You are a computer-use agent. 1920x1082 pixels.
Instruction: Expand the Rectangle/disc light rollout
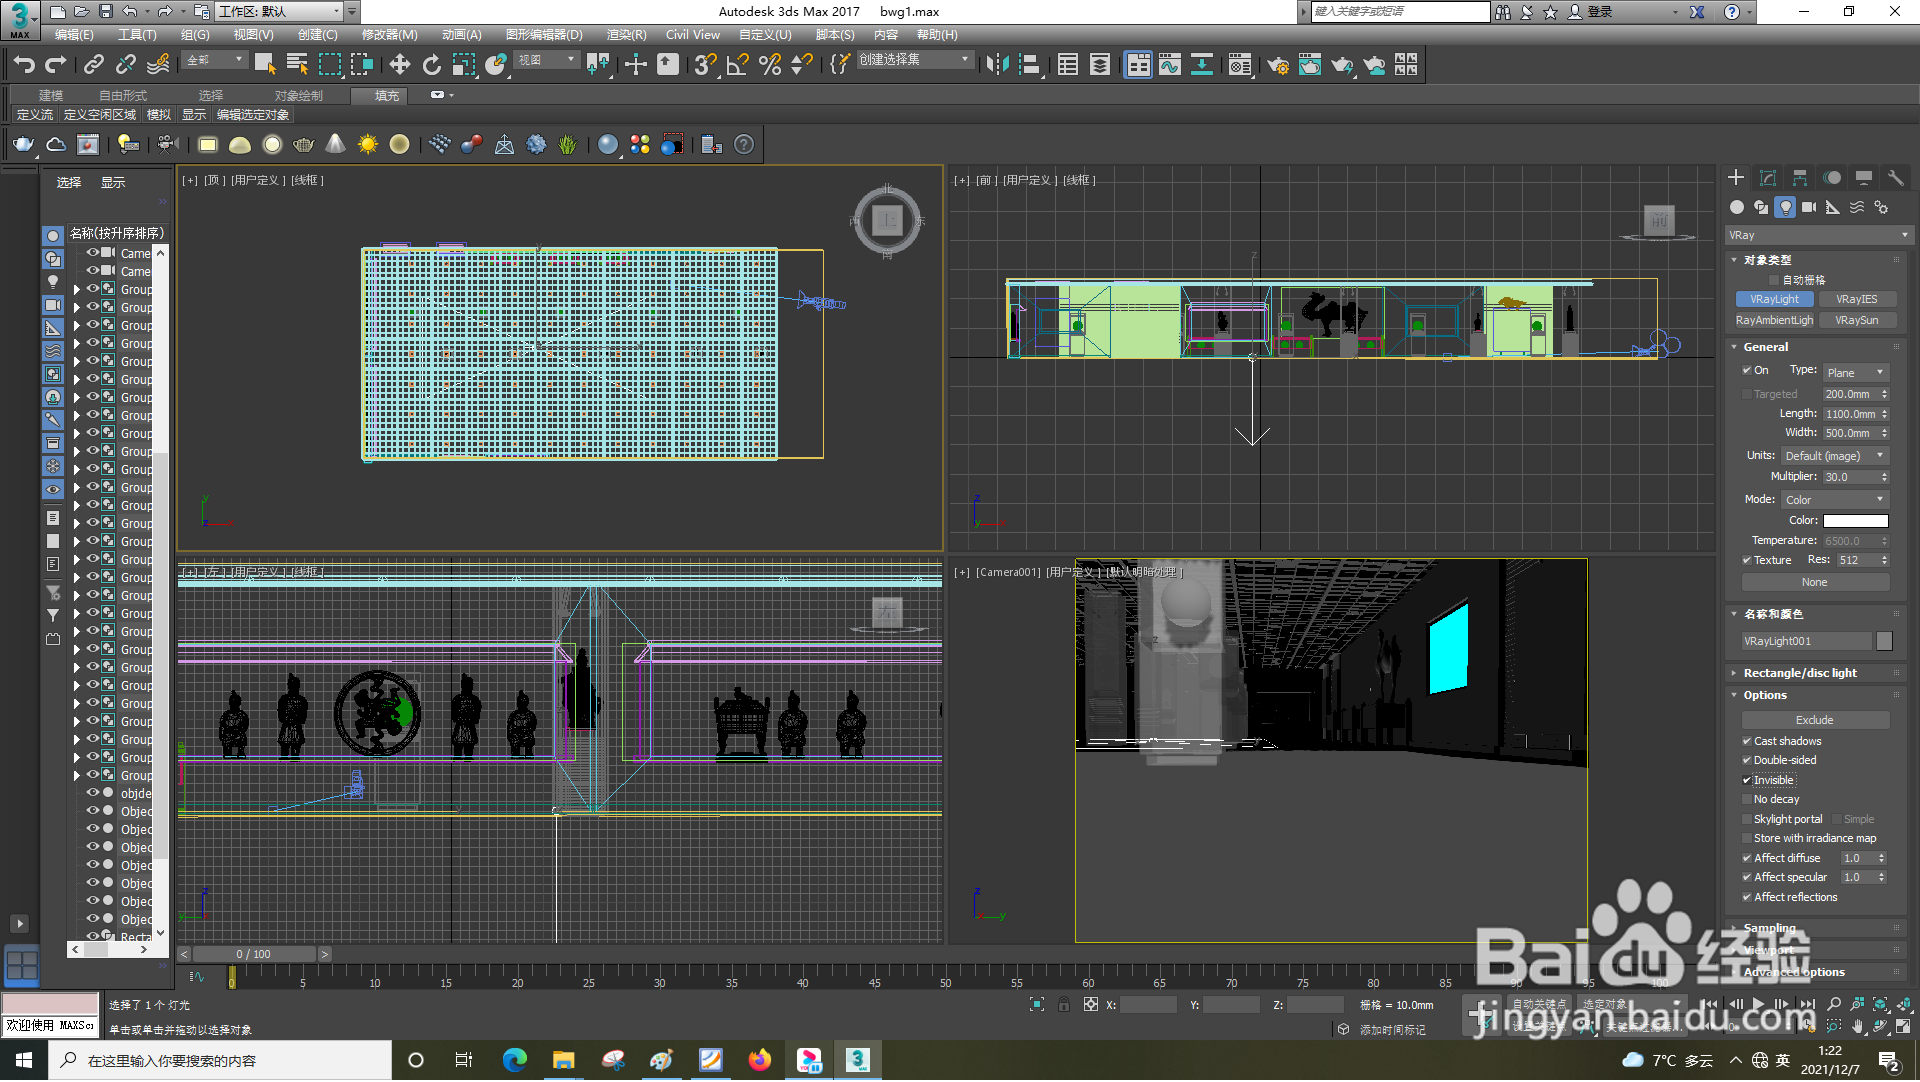point(1799,673)
